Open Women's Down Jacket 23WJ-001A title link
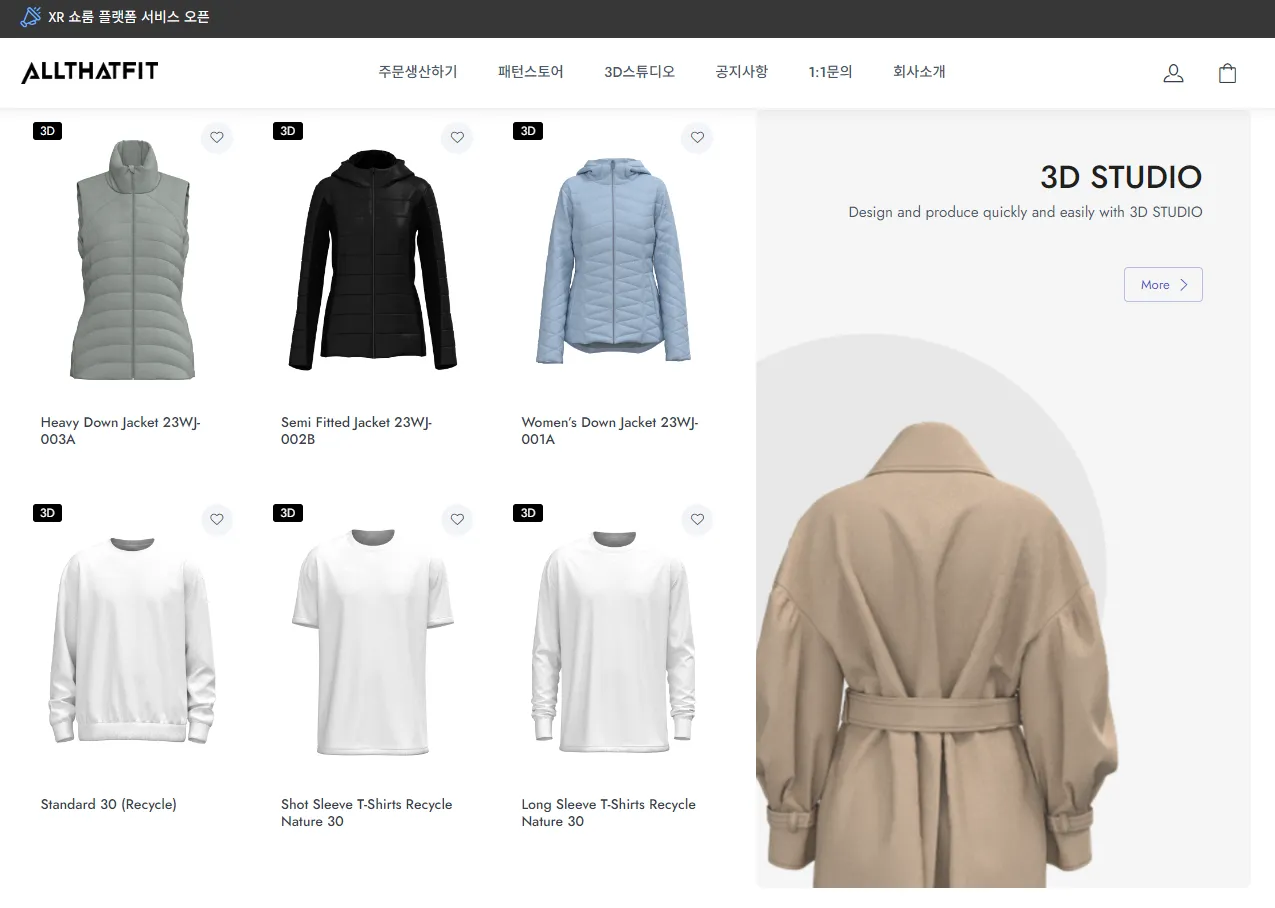 tap(610, 431)
